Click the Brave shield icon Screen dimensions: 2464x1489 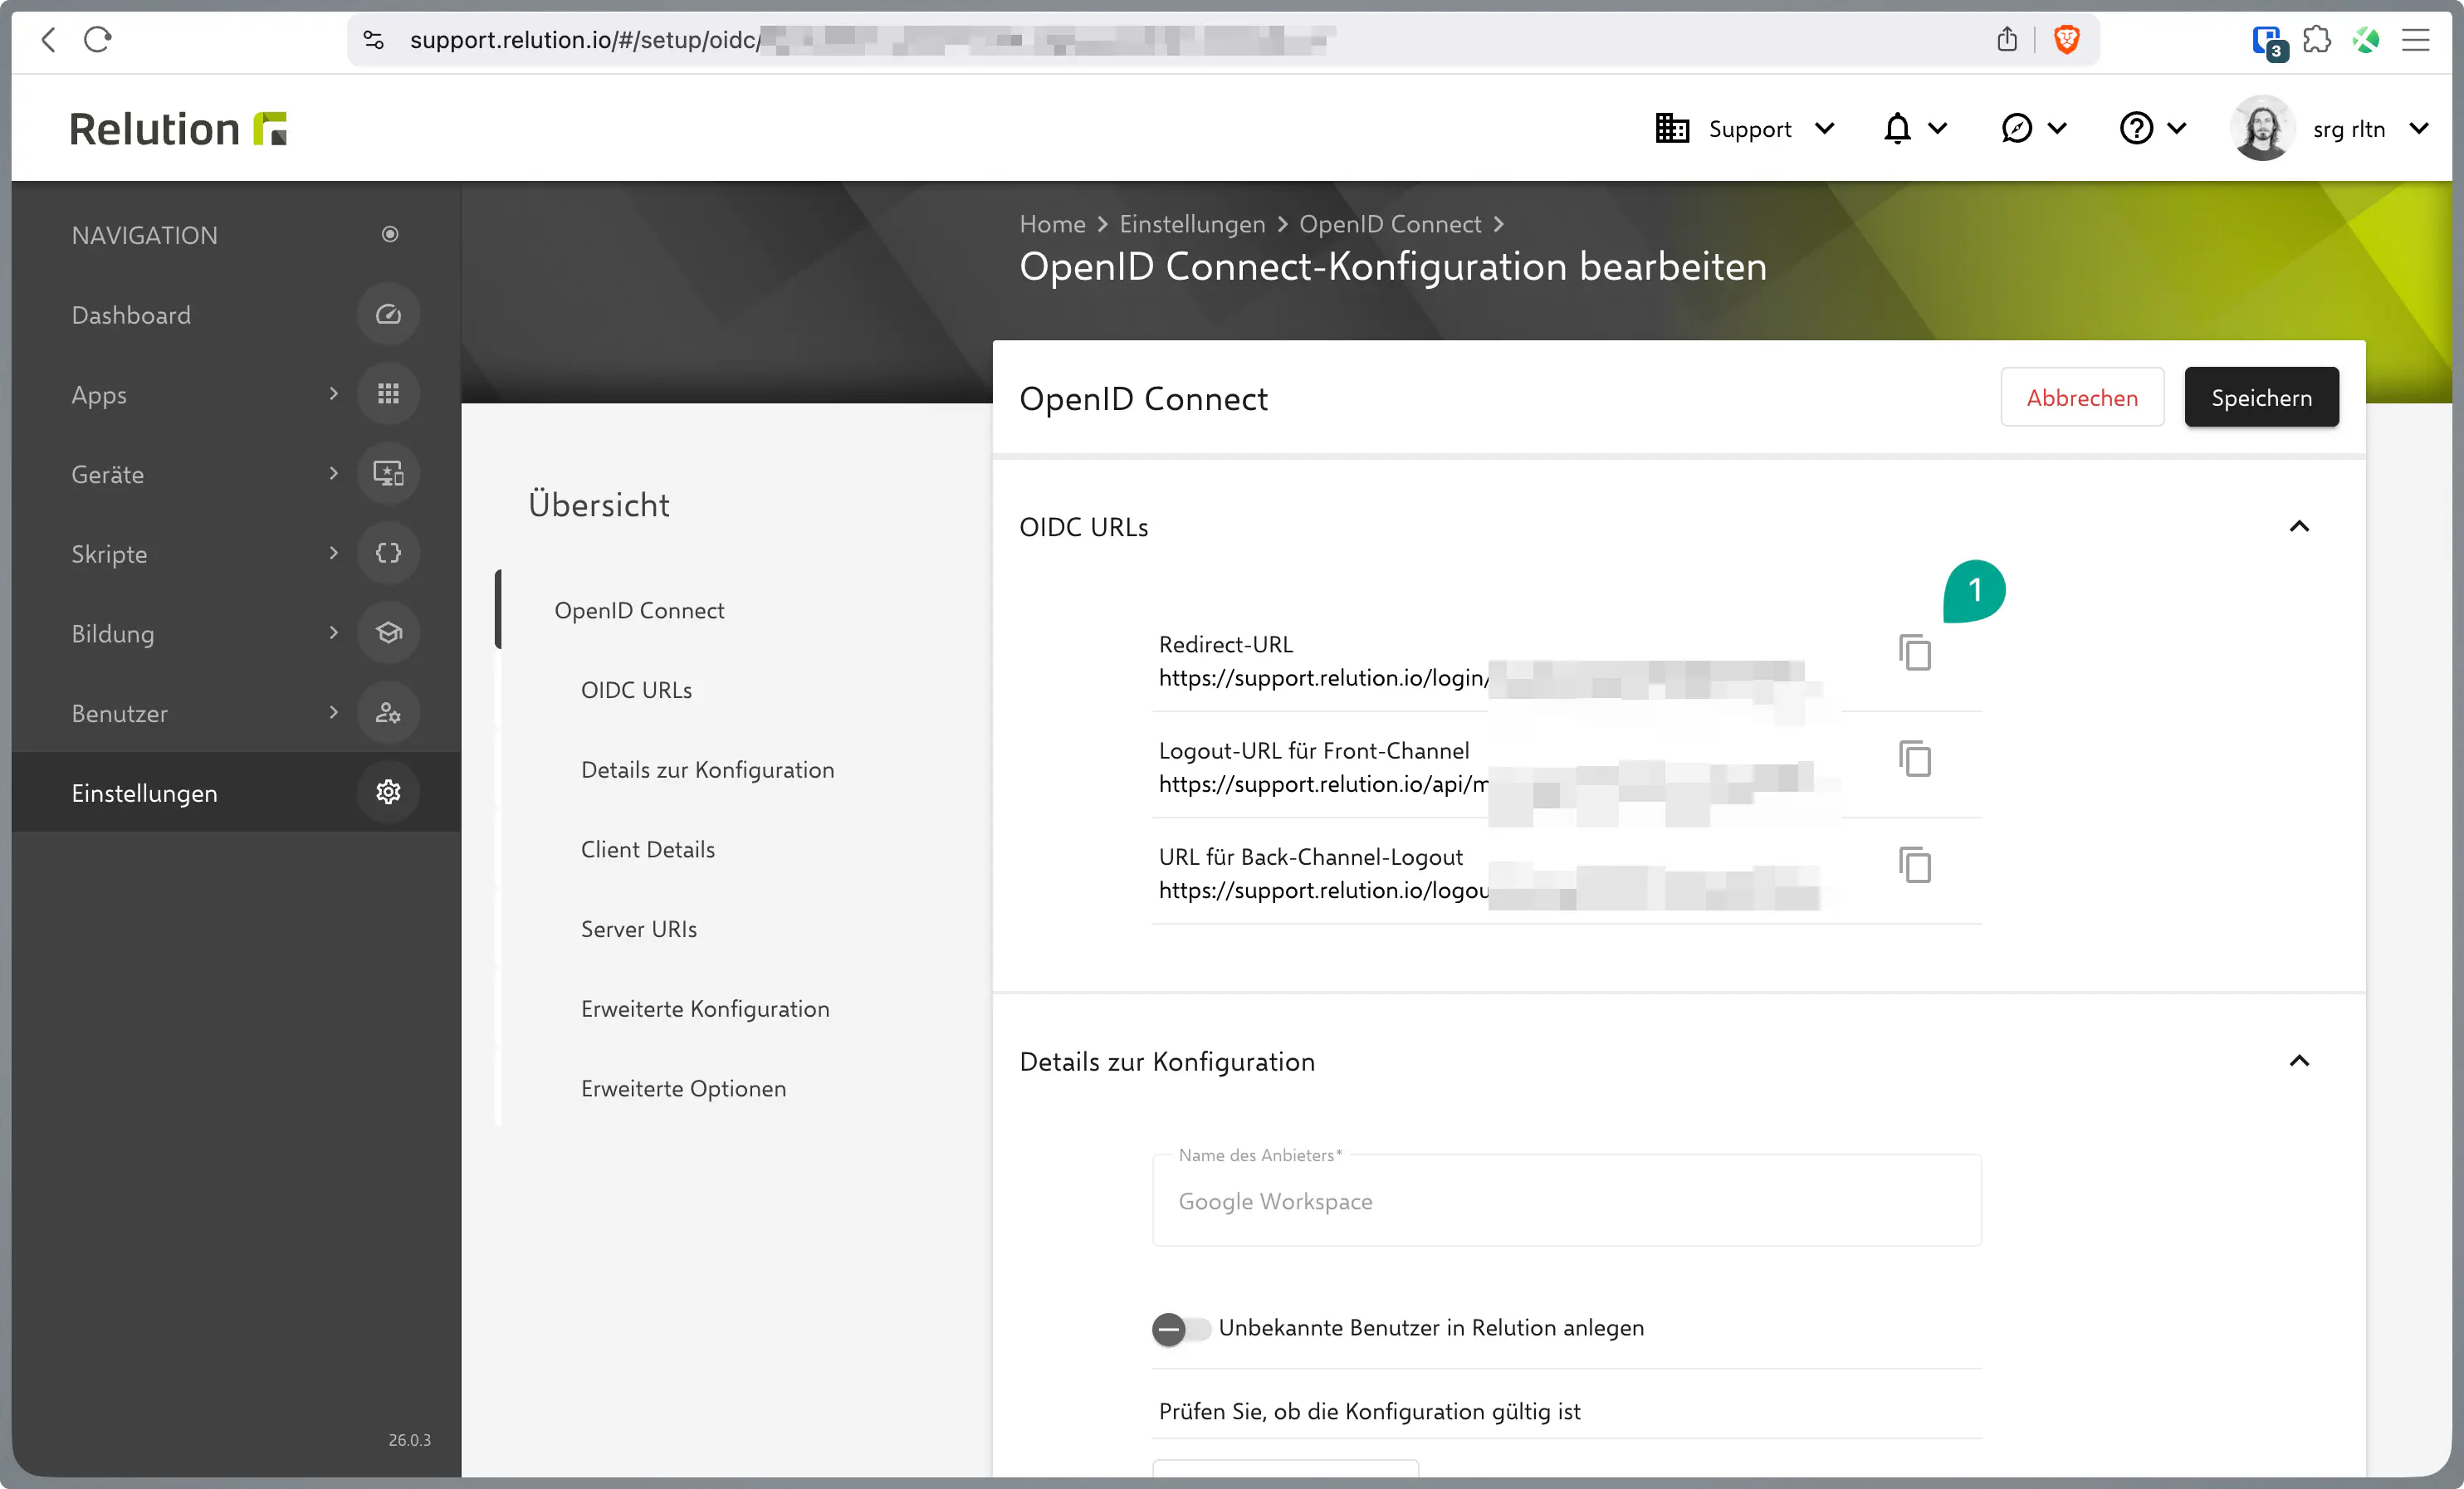point(2066,40)
